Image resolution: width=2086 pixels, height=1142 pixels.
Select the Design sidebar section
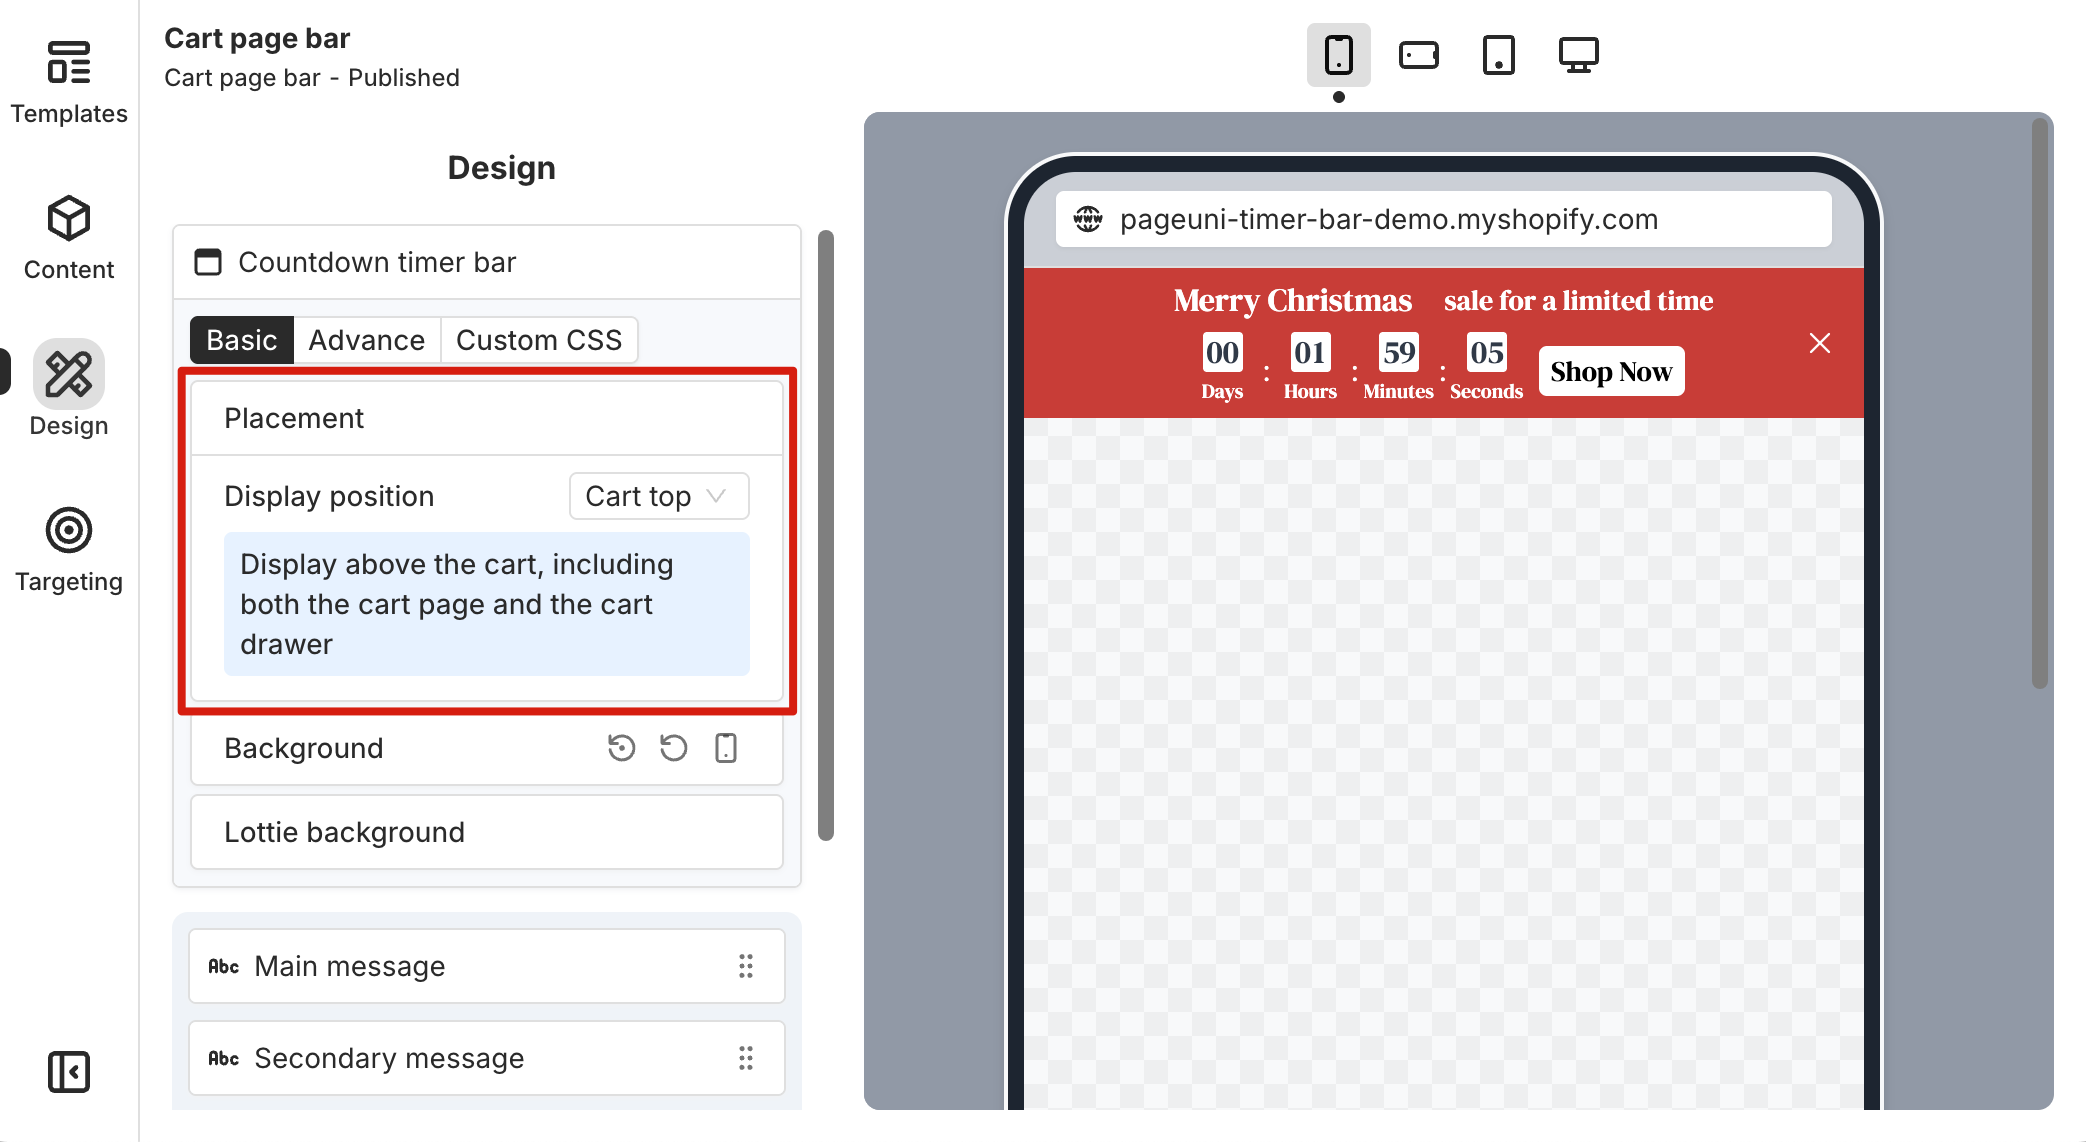tap(69, 390)
